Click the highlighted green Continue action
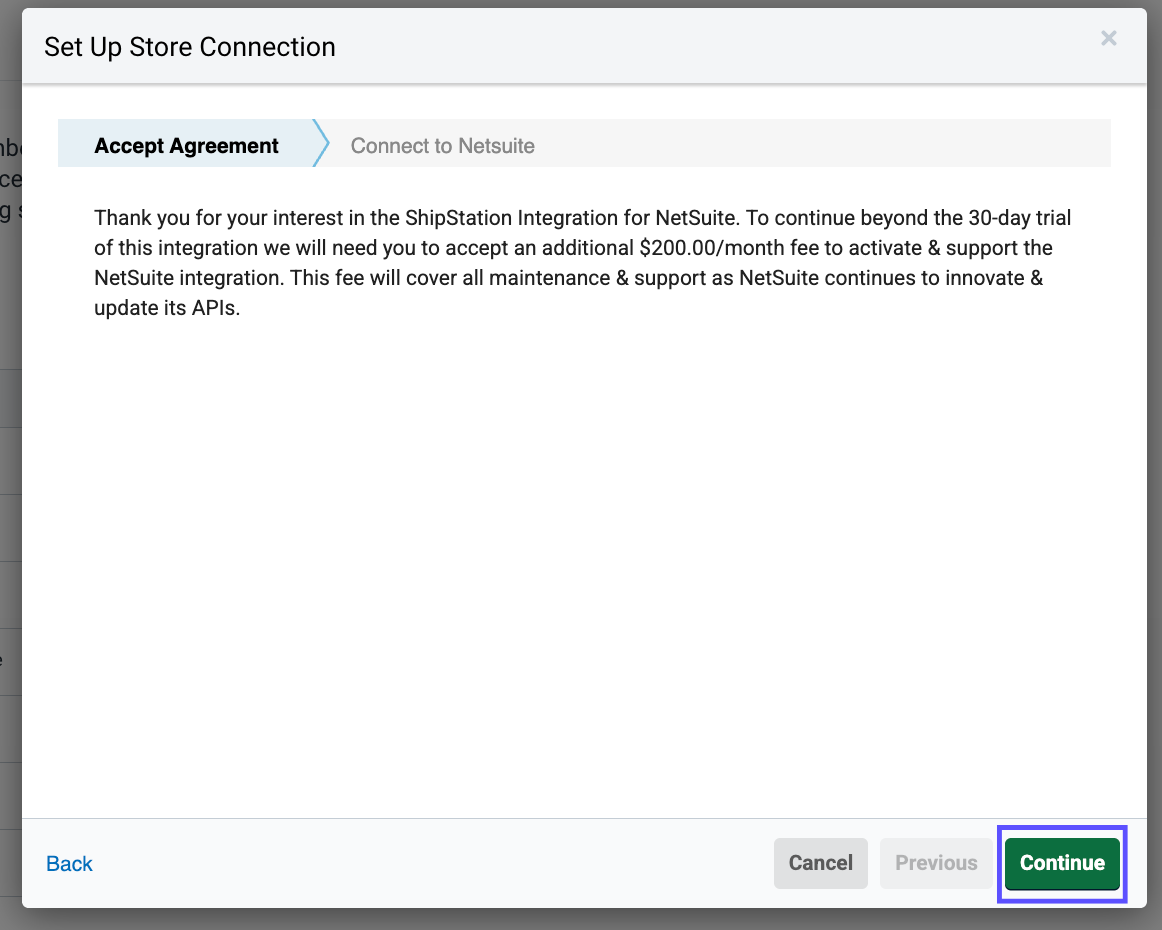Screen dimensions: 1162x930 tap(1062, 863)
